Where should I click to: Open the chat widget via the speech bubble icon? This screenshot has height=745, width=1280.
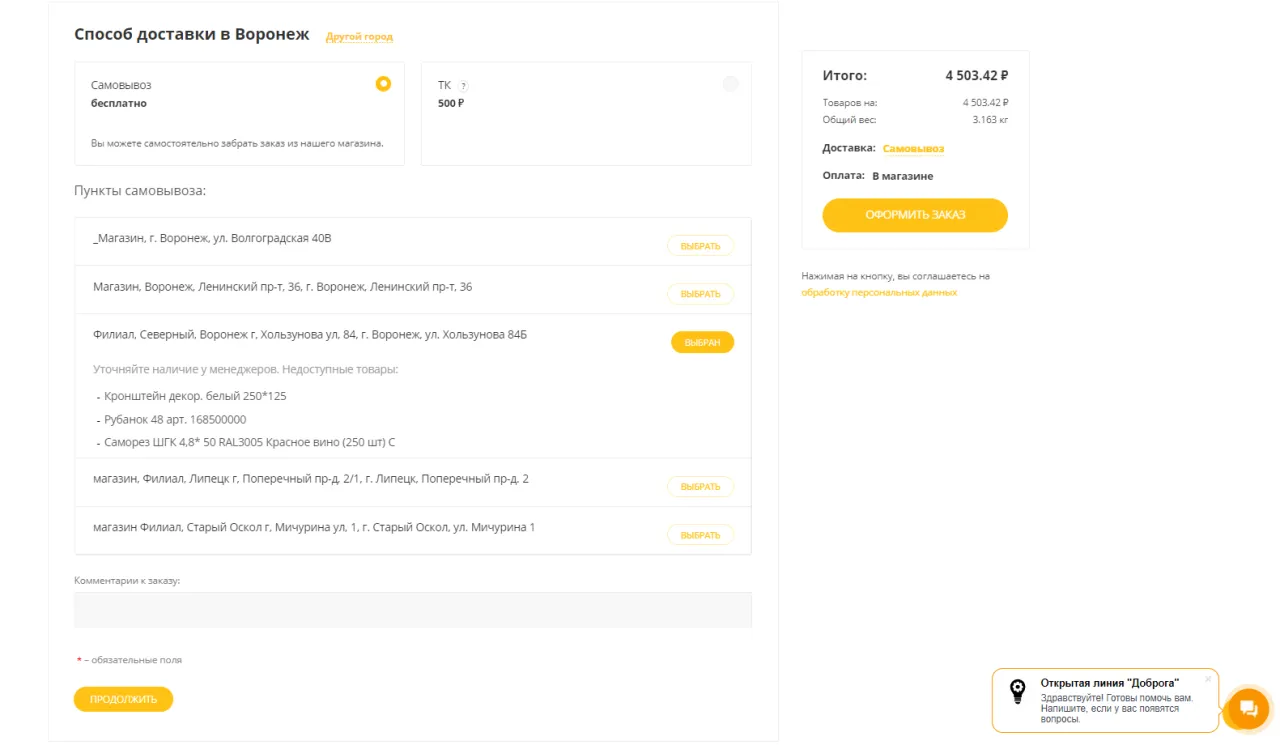pos(1247,709)
